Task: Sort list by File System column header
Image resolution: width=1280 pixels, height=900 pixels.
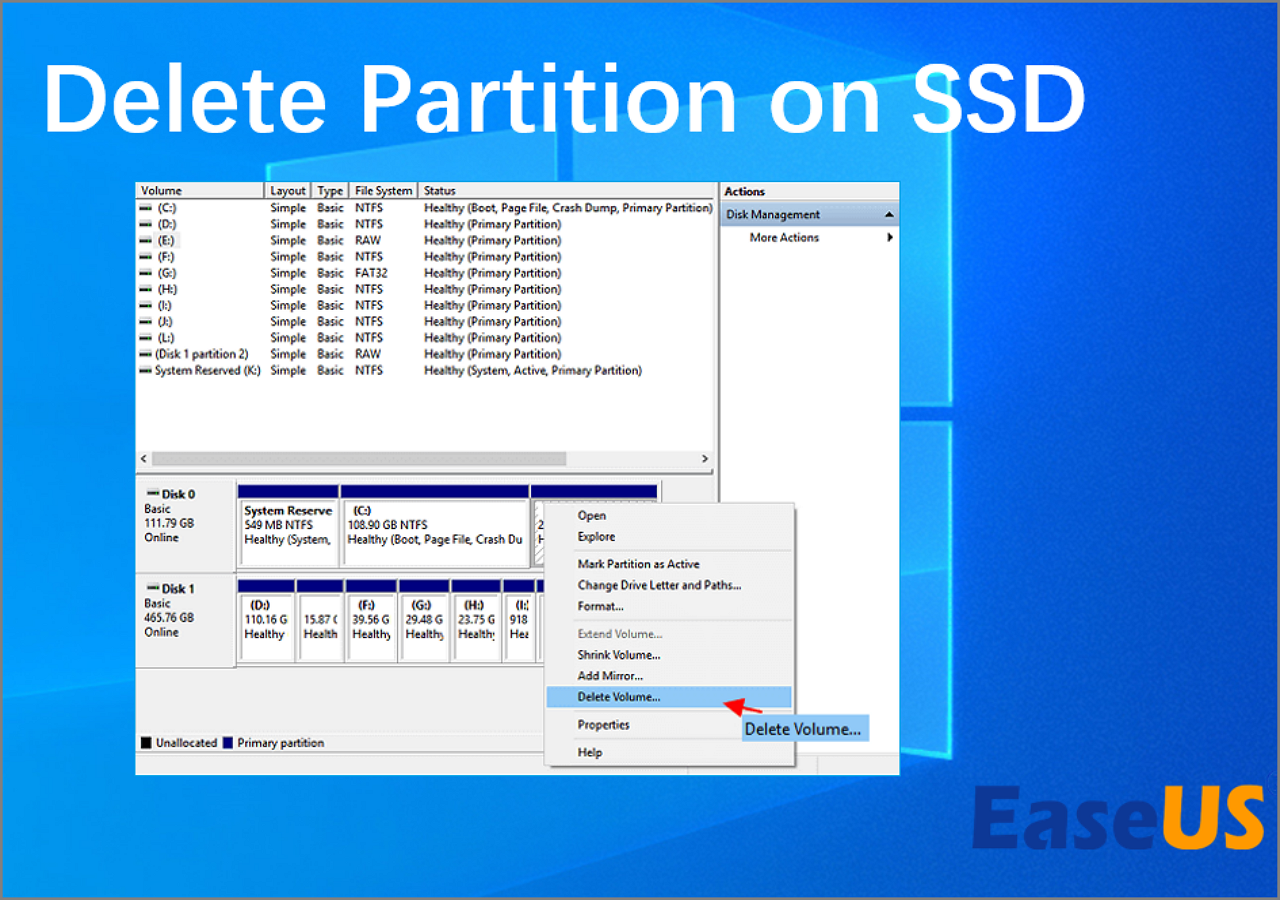Action: 384,191
